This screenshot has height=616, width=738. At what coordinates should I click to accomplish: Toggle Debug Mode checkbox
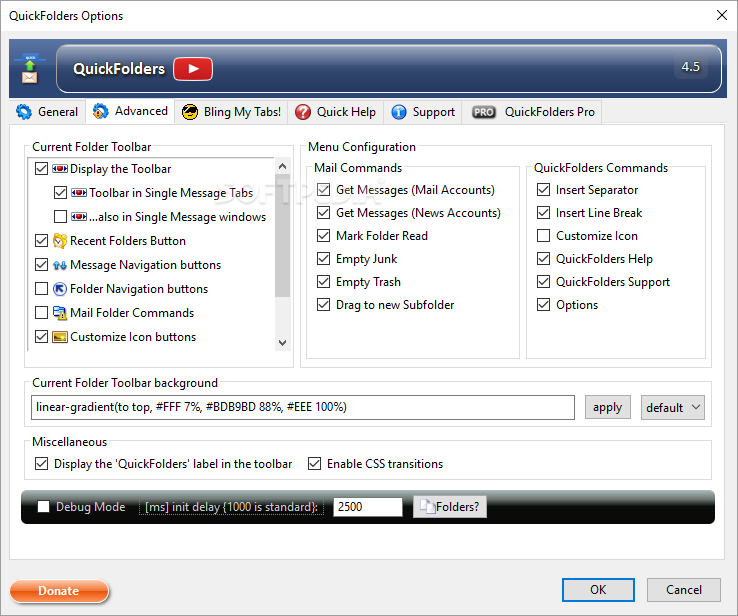[43, 506]
